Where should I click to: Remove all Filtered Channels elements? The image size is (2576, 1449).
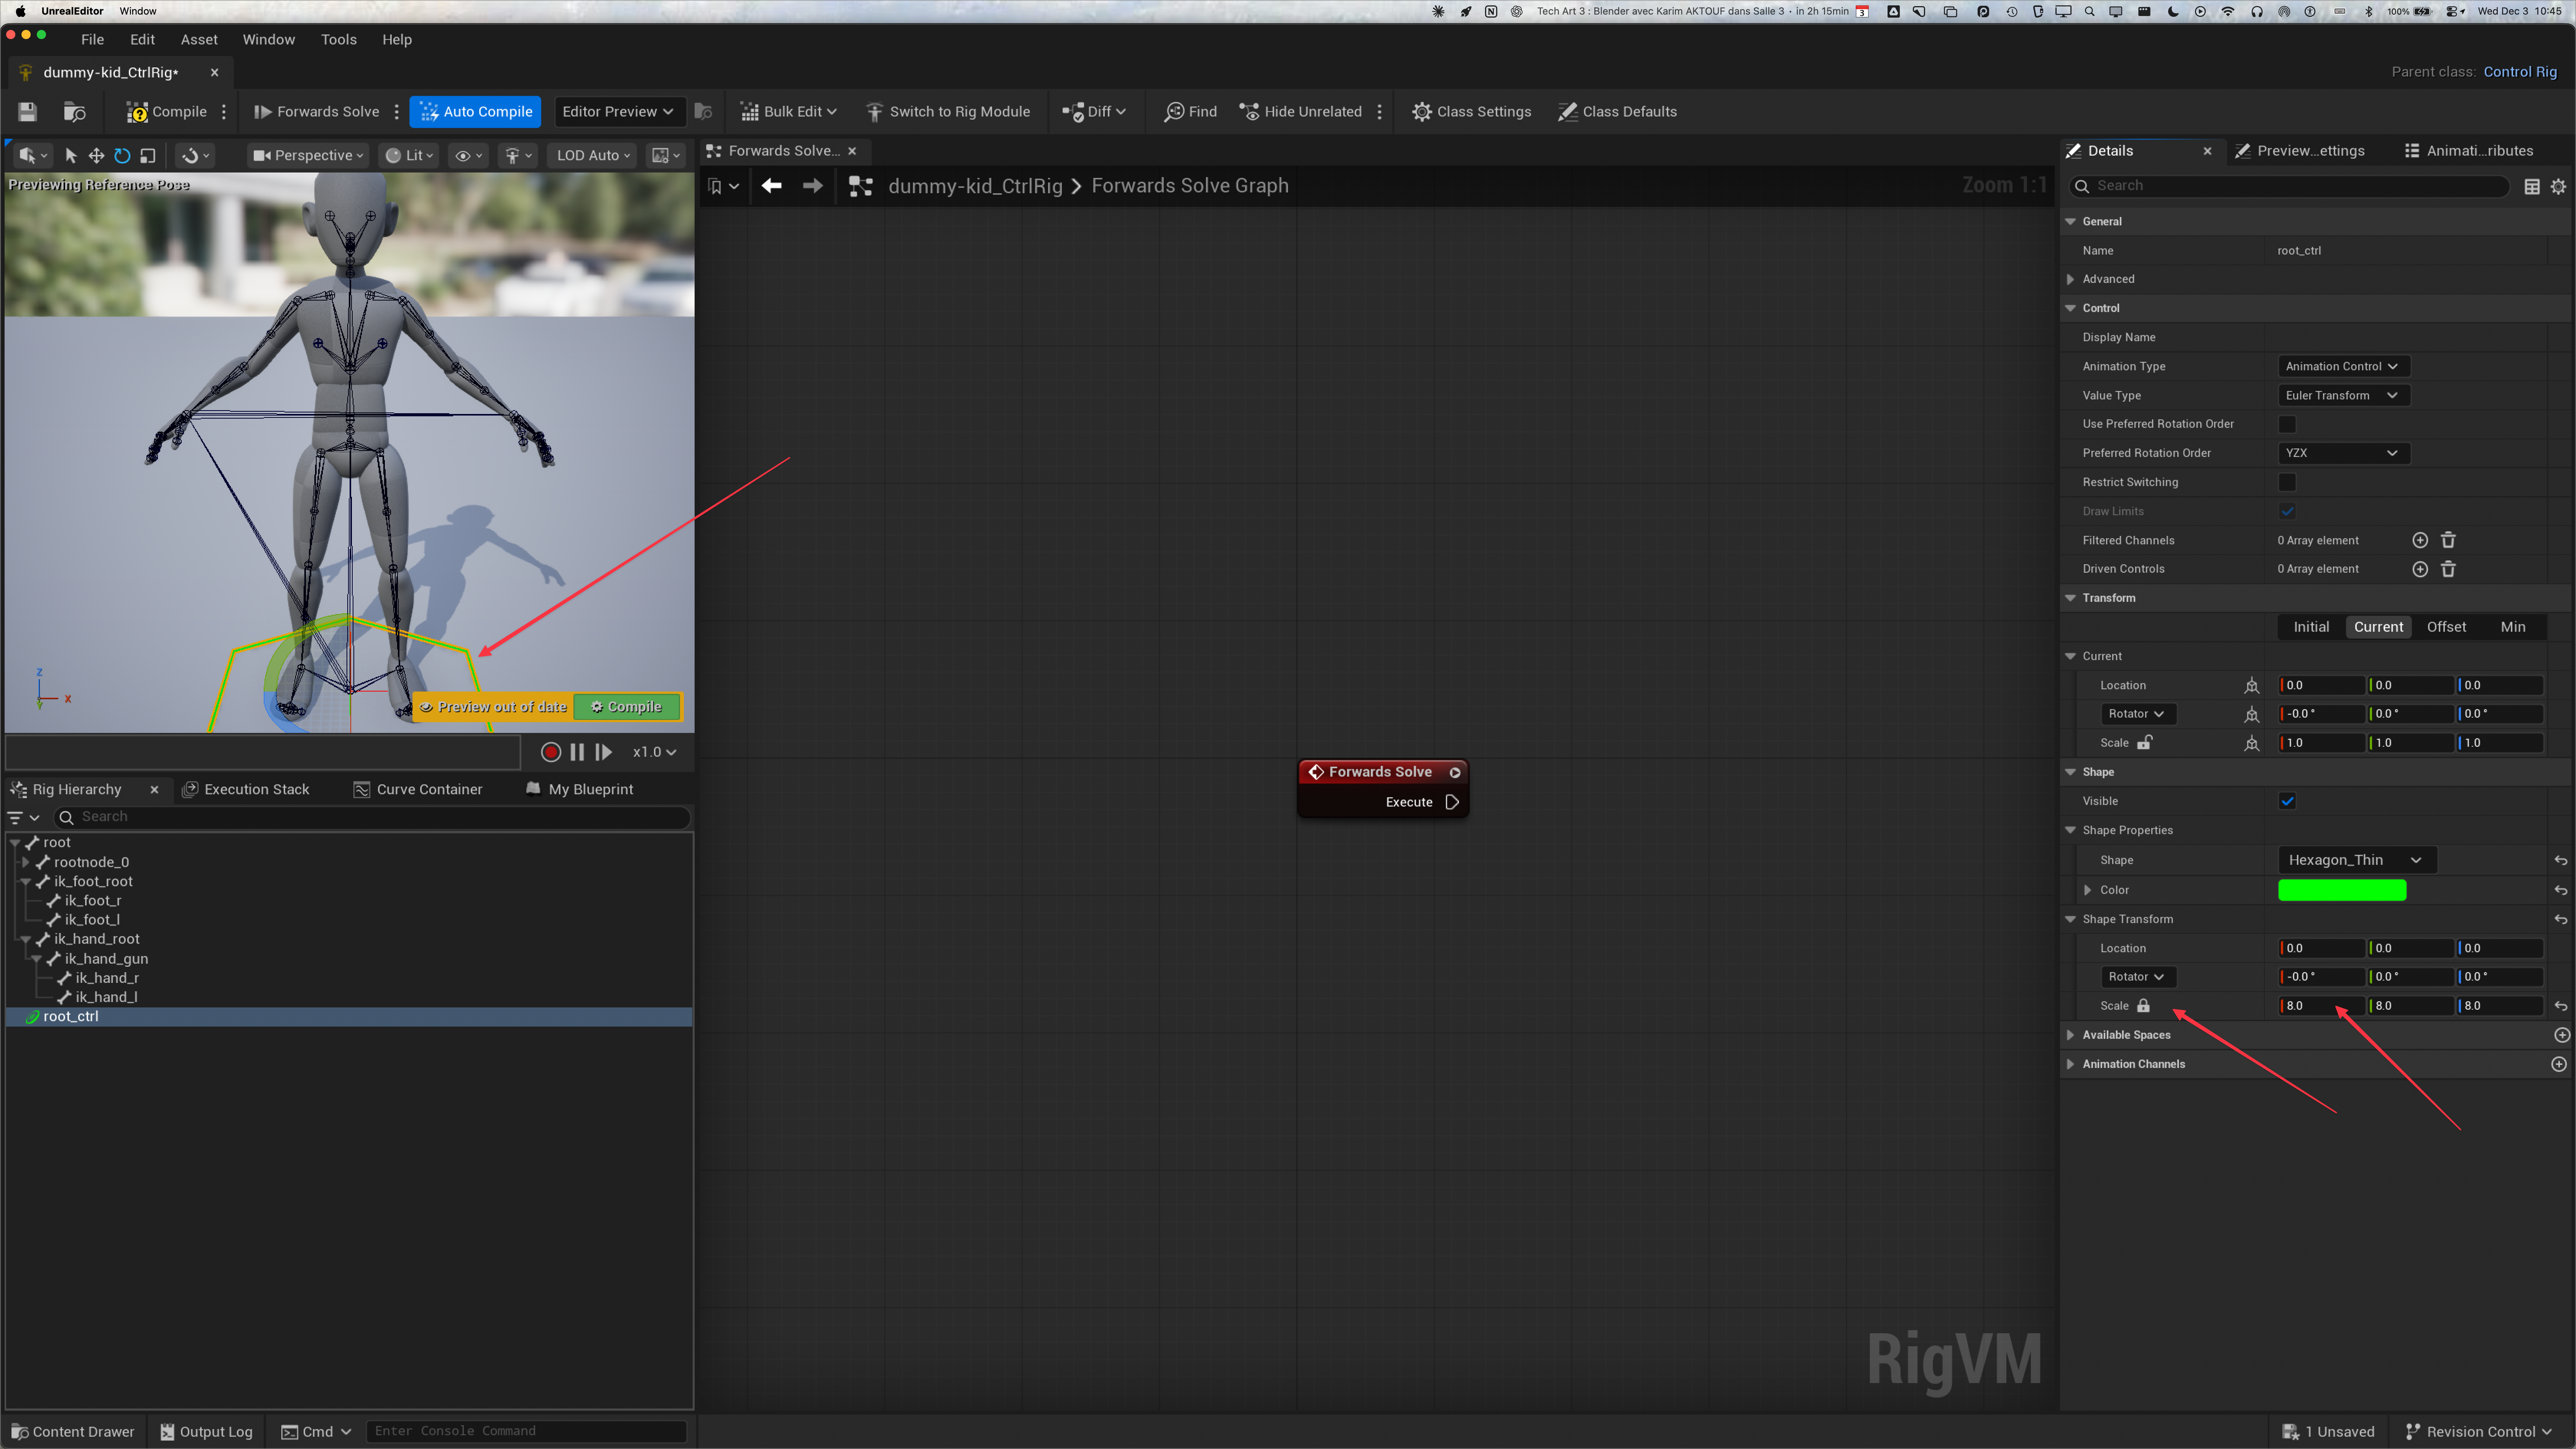pos(2448,540)
